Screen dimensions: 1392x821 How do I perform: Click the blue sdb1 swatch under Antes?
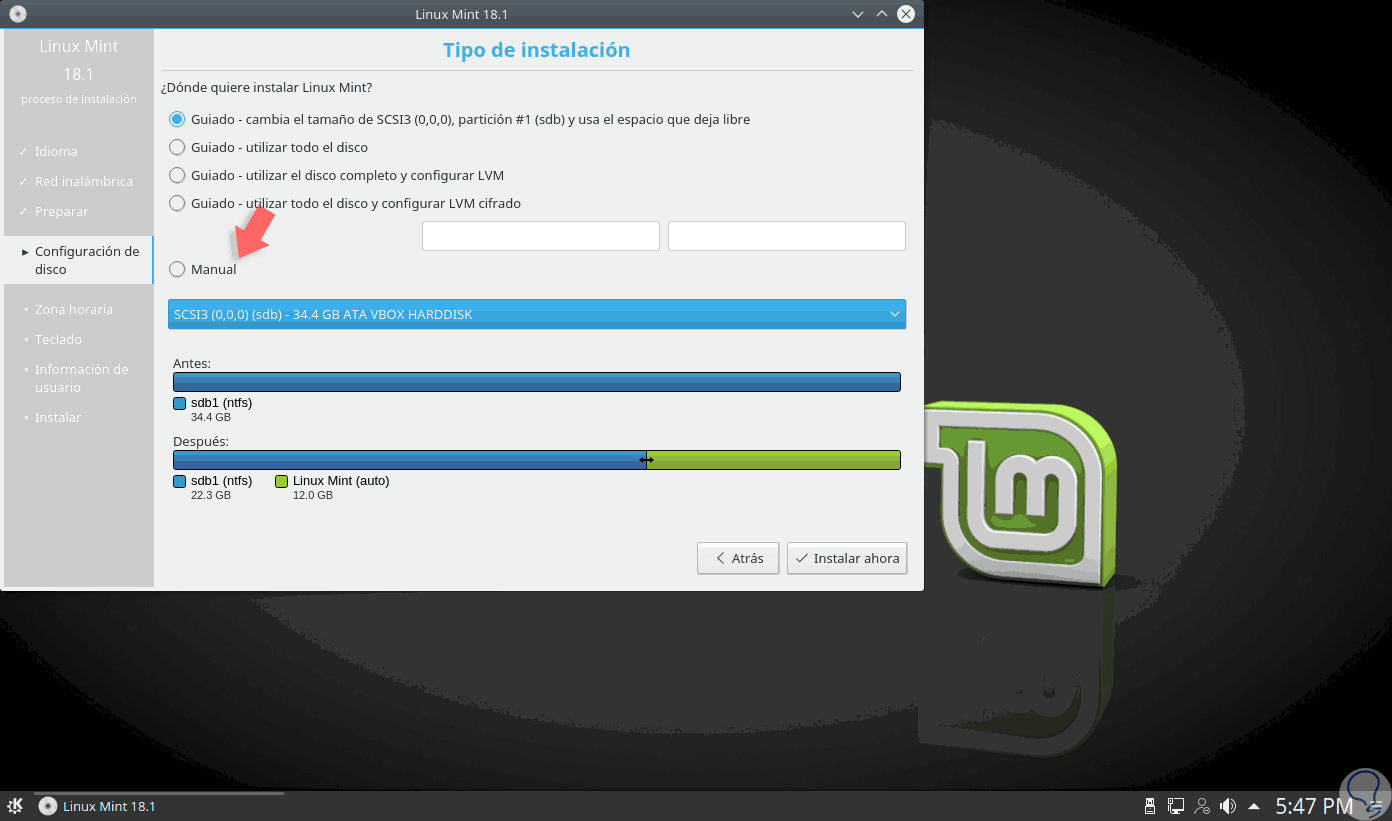click(x=179, y=403)
